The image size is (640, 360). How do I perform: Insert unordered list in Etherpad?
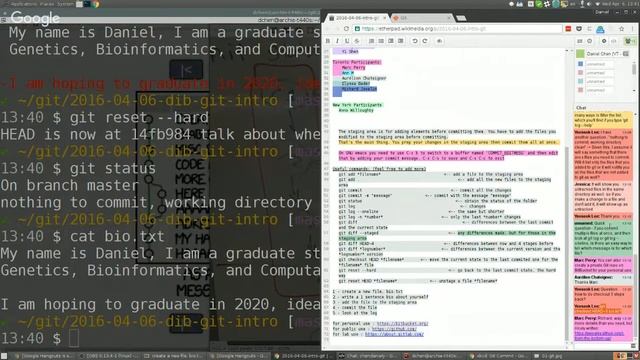click(x=381, y=41)
